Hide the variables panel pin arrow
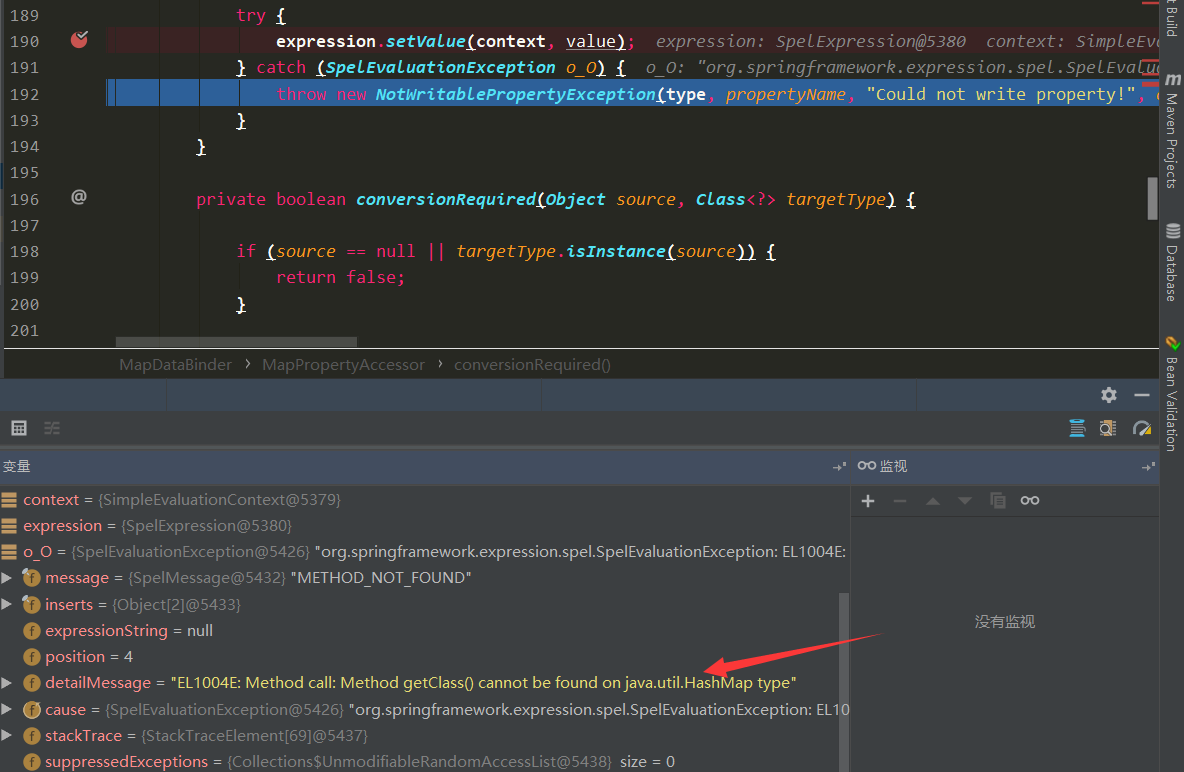This screenshot has width=1184, height=772. coord(839,467)
